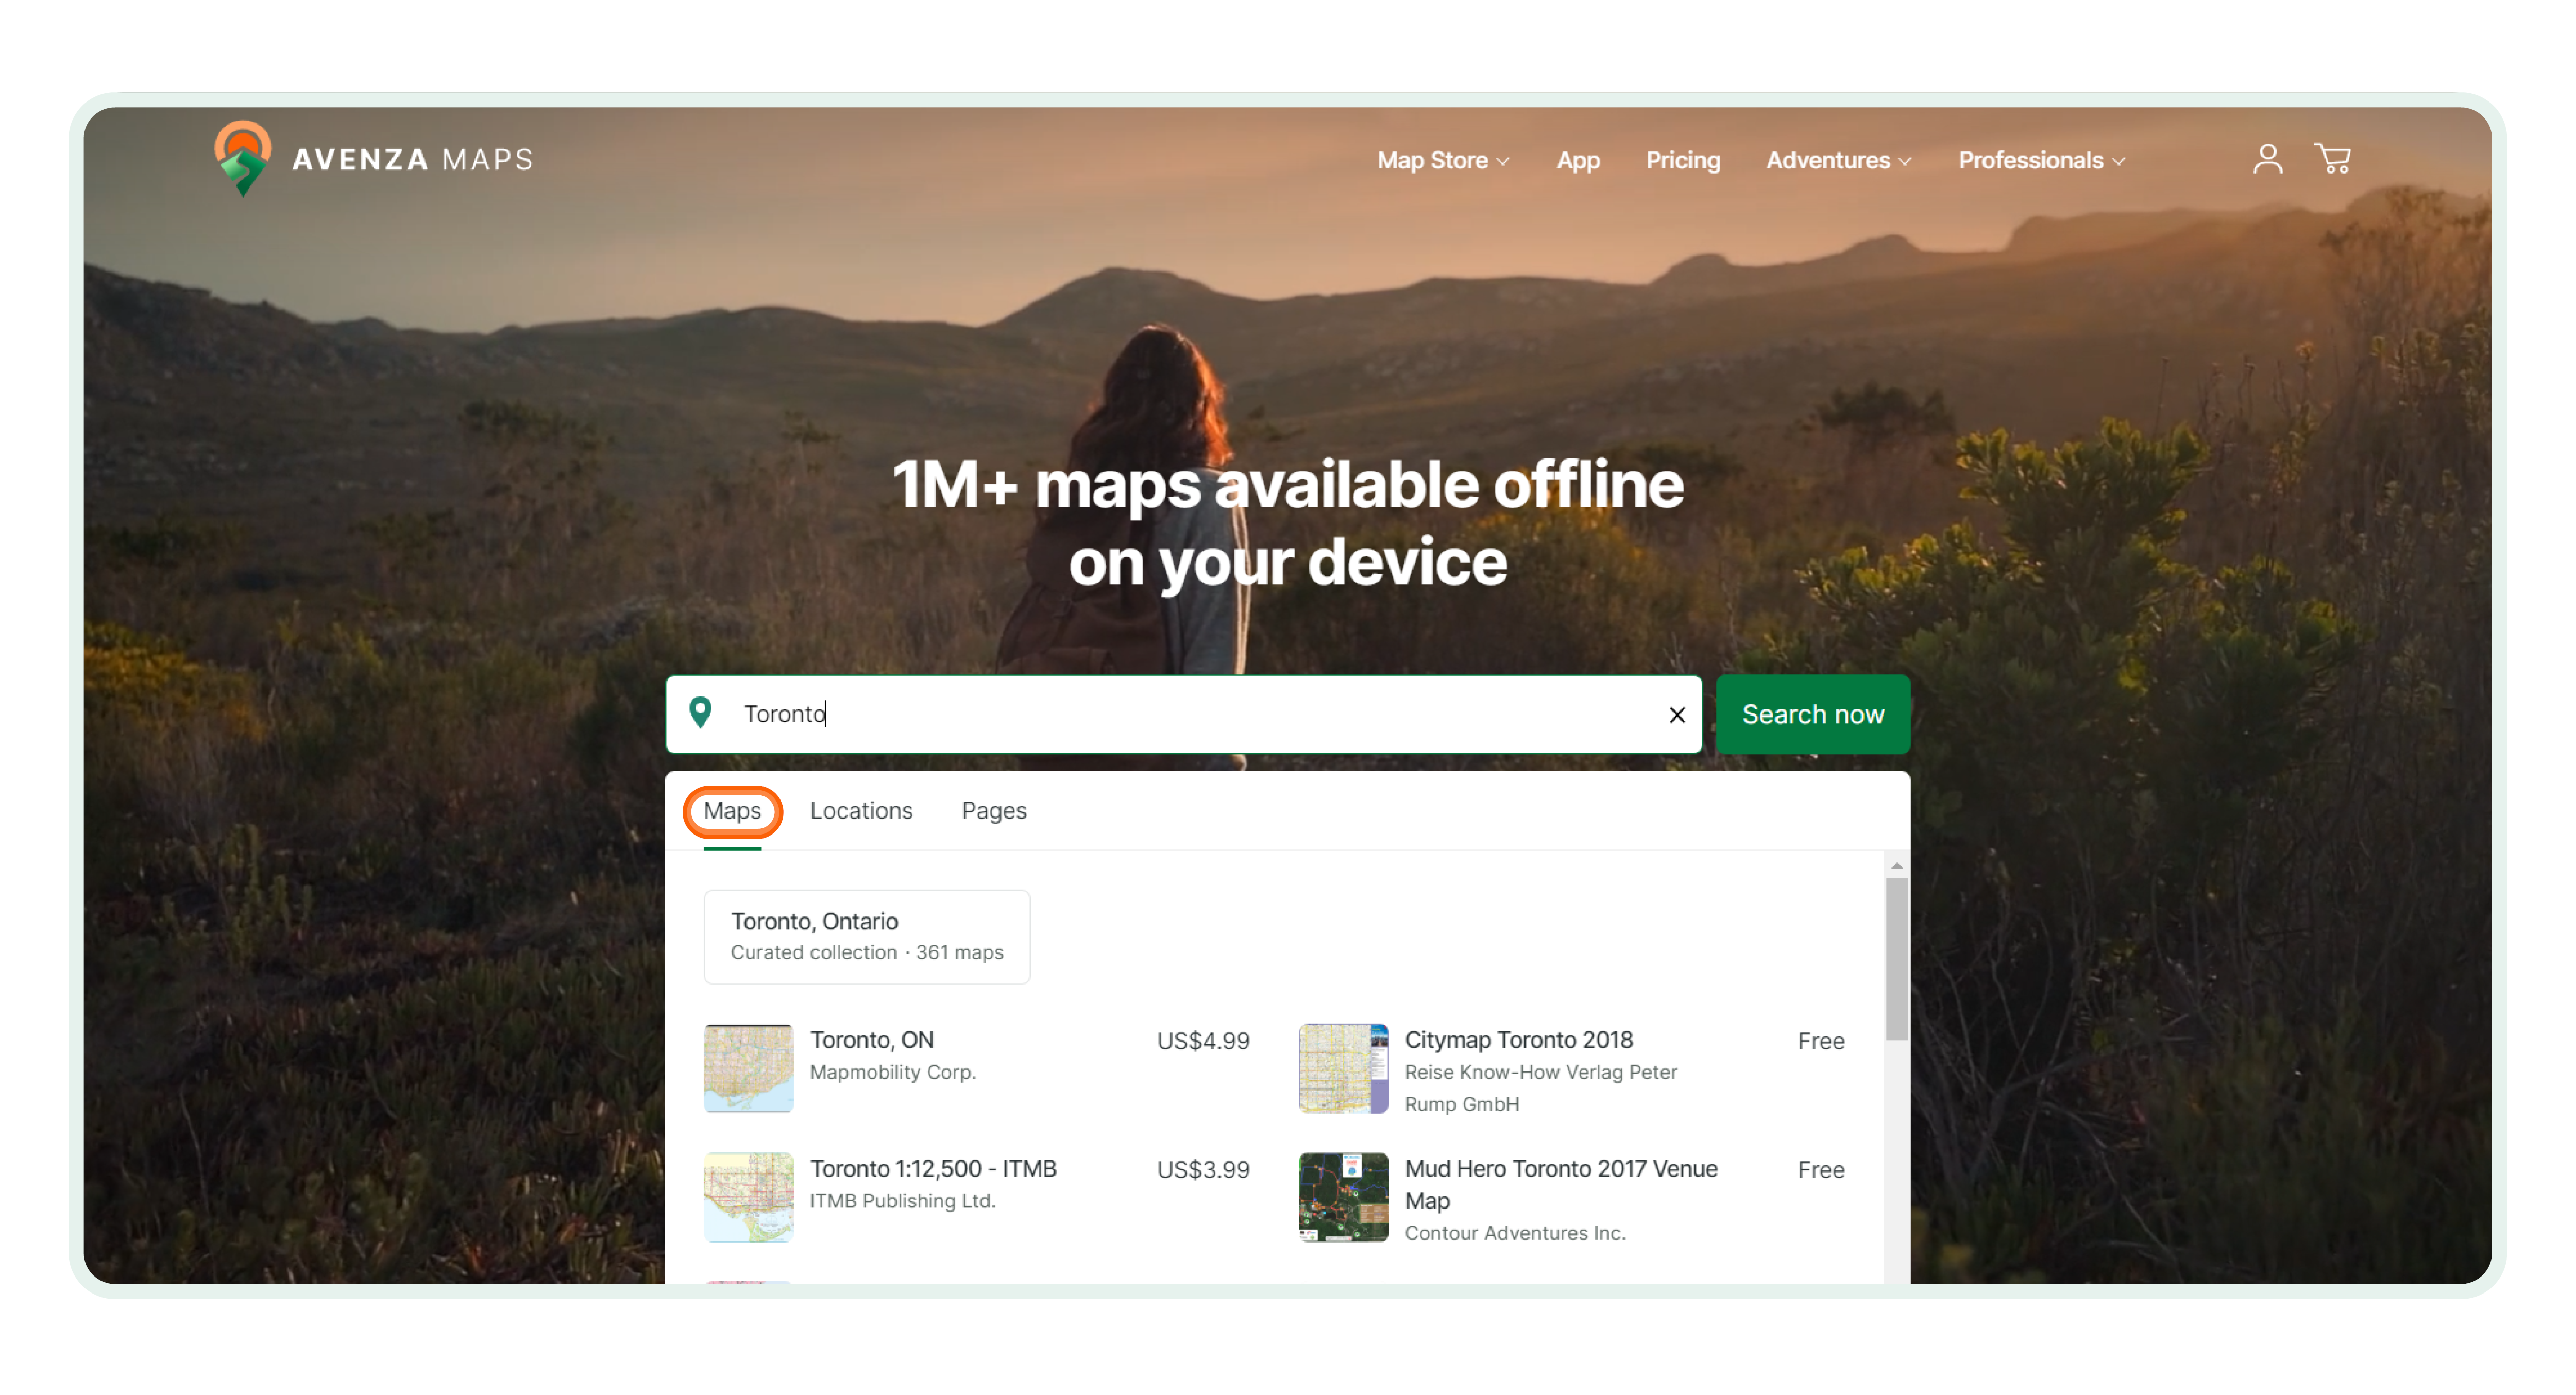Click the results scrollbar up arrow
Viewport: 2576px width, 1395px height.
point(1896,865)
